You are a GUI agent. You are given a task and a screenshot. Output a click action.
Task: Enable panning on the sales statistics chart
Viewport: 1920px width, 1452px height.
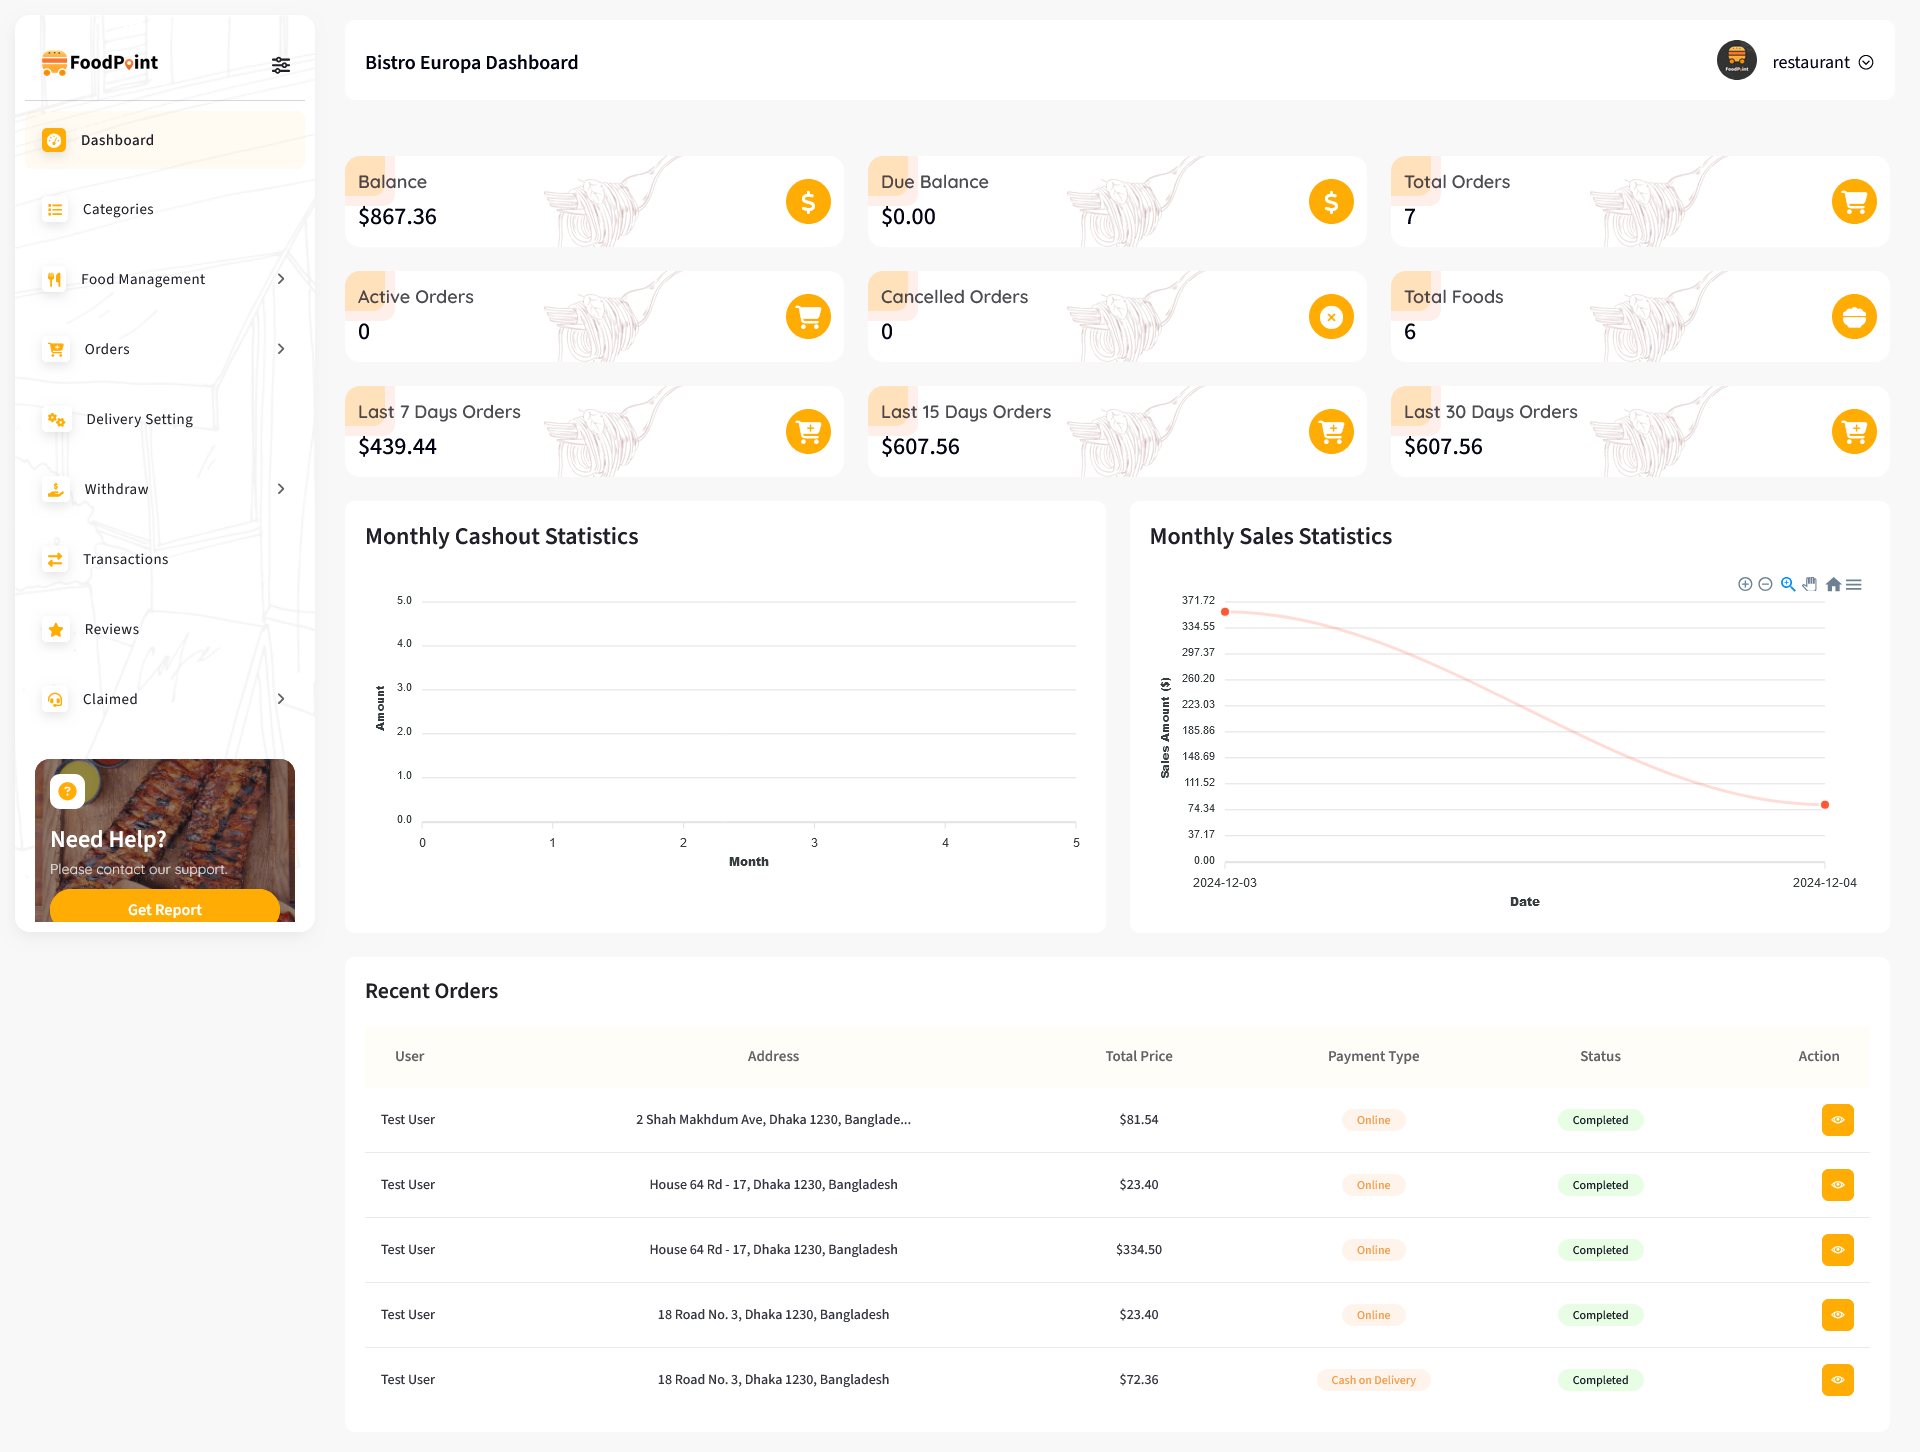tap(1810, 584)
